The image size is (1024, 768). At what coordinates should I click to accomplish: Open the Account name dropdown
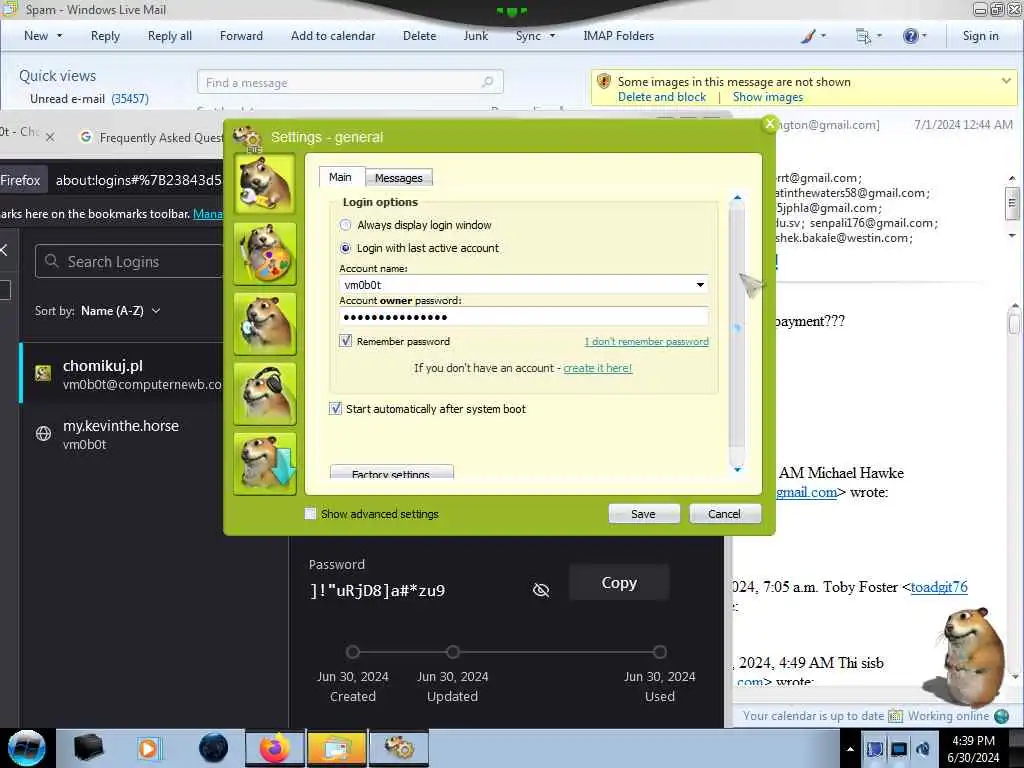[x=700, y=285]
